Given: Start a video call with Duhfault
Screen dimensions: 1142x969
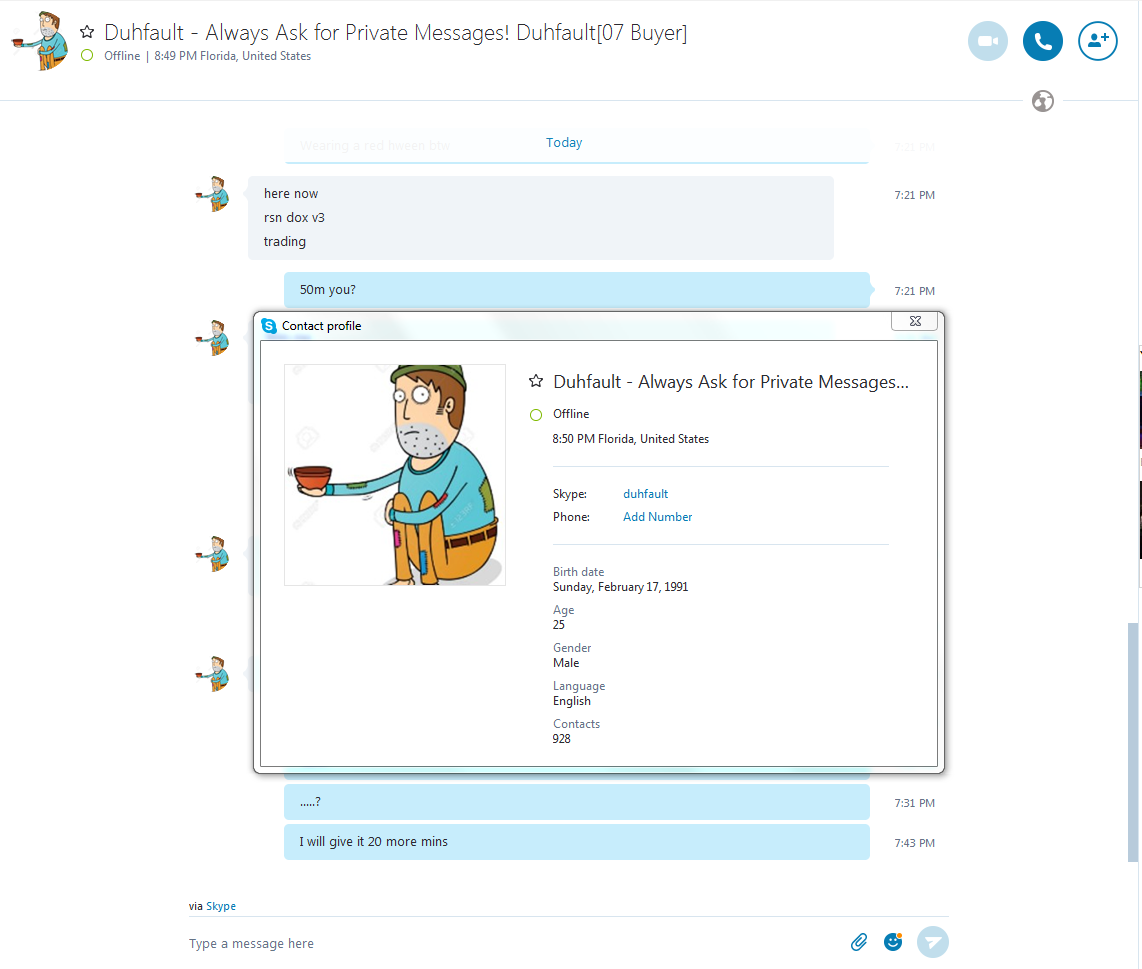Looking at the screenshot, I should tap(988, 41).
